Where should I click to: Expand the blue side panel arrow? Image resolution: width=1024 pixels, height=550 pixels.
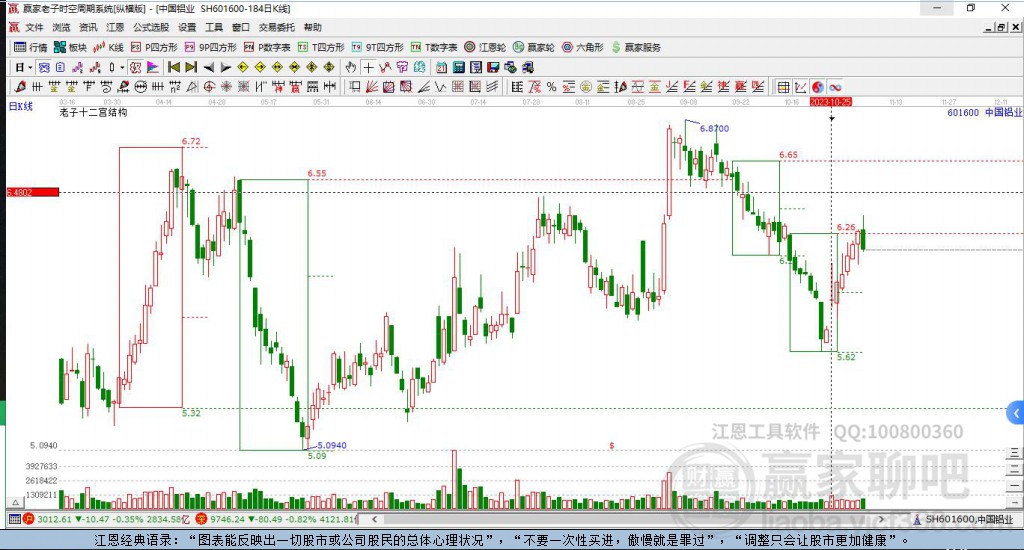tap(1016, 413)
